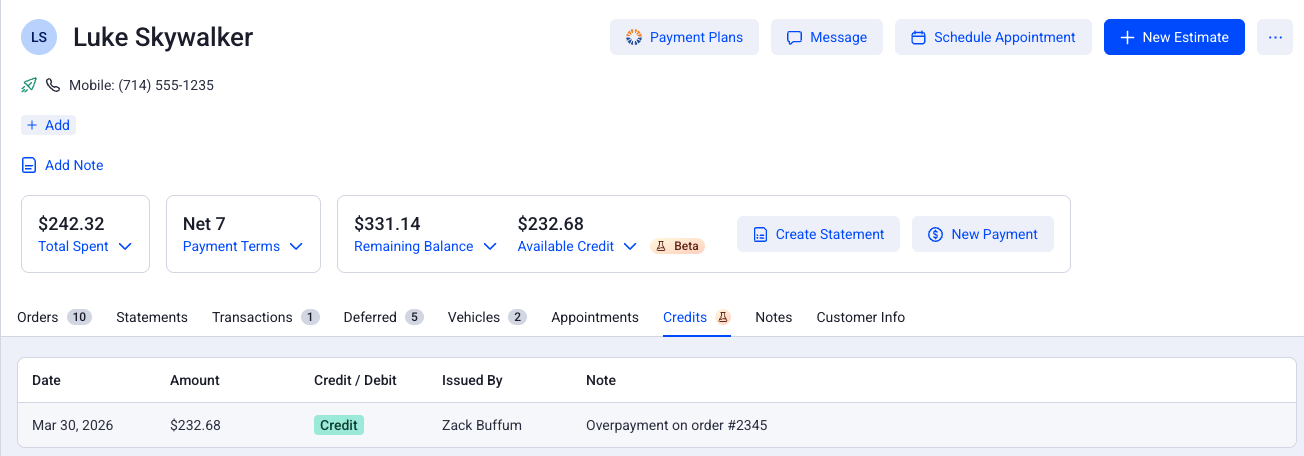Expand the Total Spent dropdown

[x=85, y=246]
